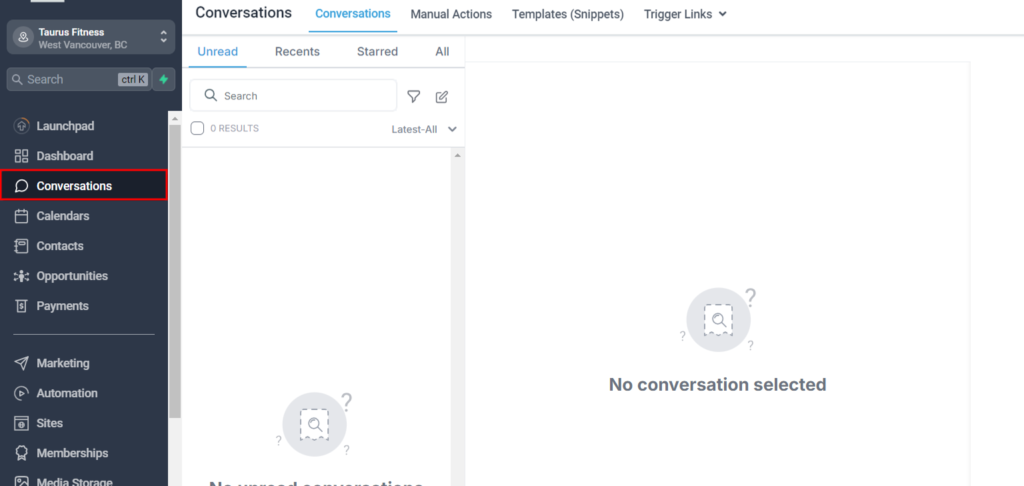The width and height of the screenshot is (1024, 486).
Task: Click the sidebar vertical scrollbar
Action: [x=175, y=270]
